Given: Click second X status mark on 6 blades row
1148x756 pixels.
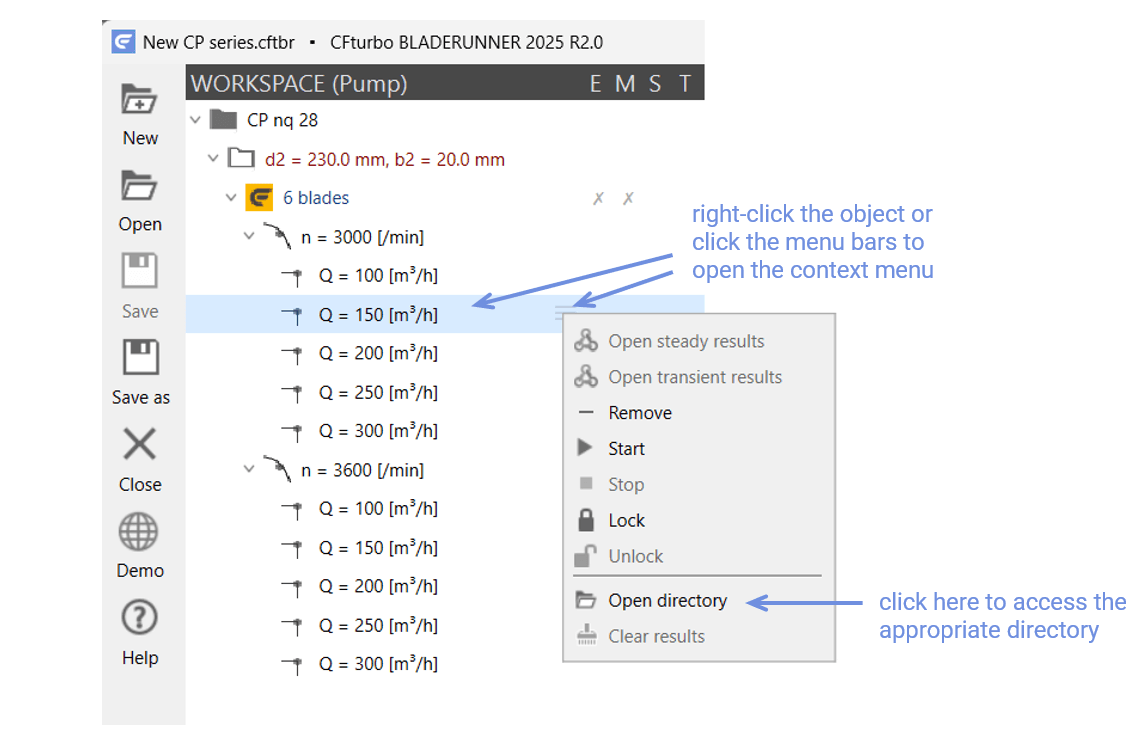Looking at the screenshot, I should click(x=628, y=198).
